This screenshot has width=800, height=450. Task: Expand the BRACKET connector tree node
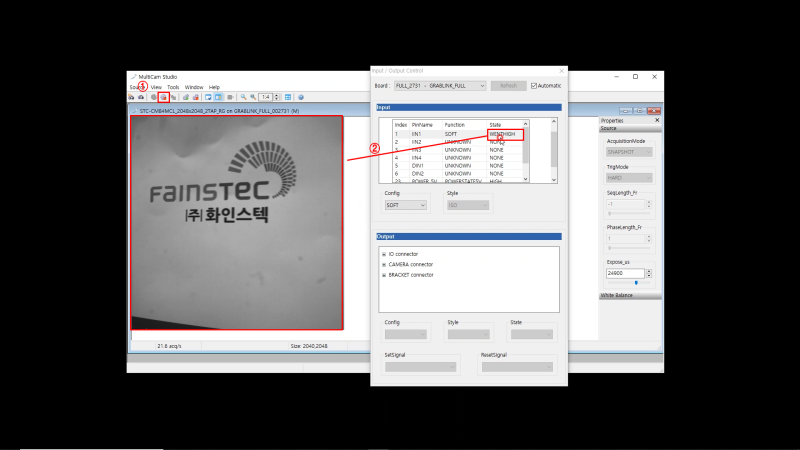(384, 275)
